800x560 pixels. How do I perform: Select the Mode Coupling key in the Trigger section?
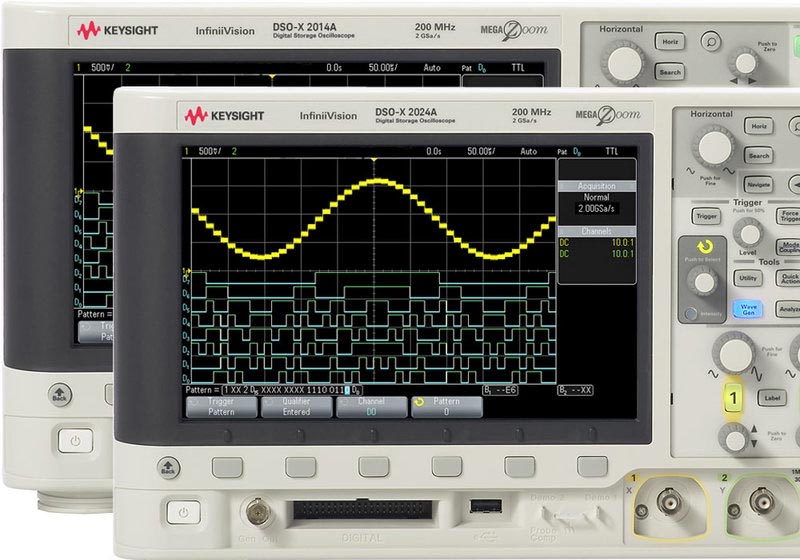click(788, 247)
